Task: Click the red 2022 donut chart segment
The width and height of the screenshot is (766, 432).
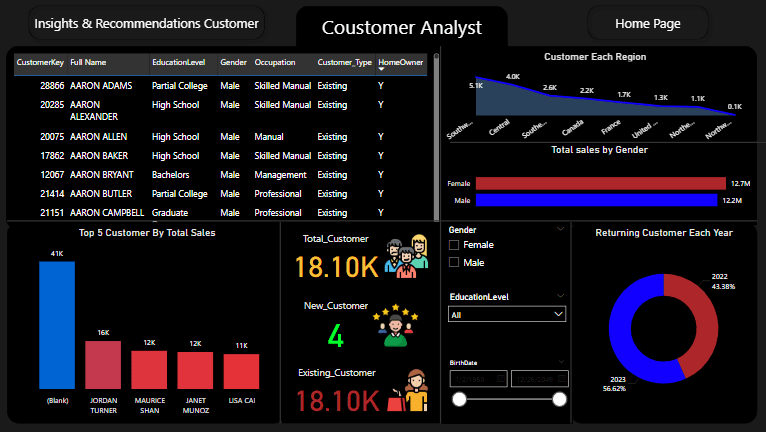Action: [700, 320]
